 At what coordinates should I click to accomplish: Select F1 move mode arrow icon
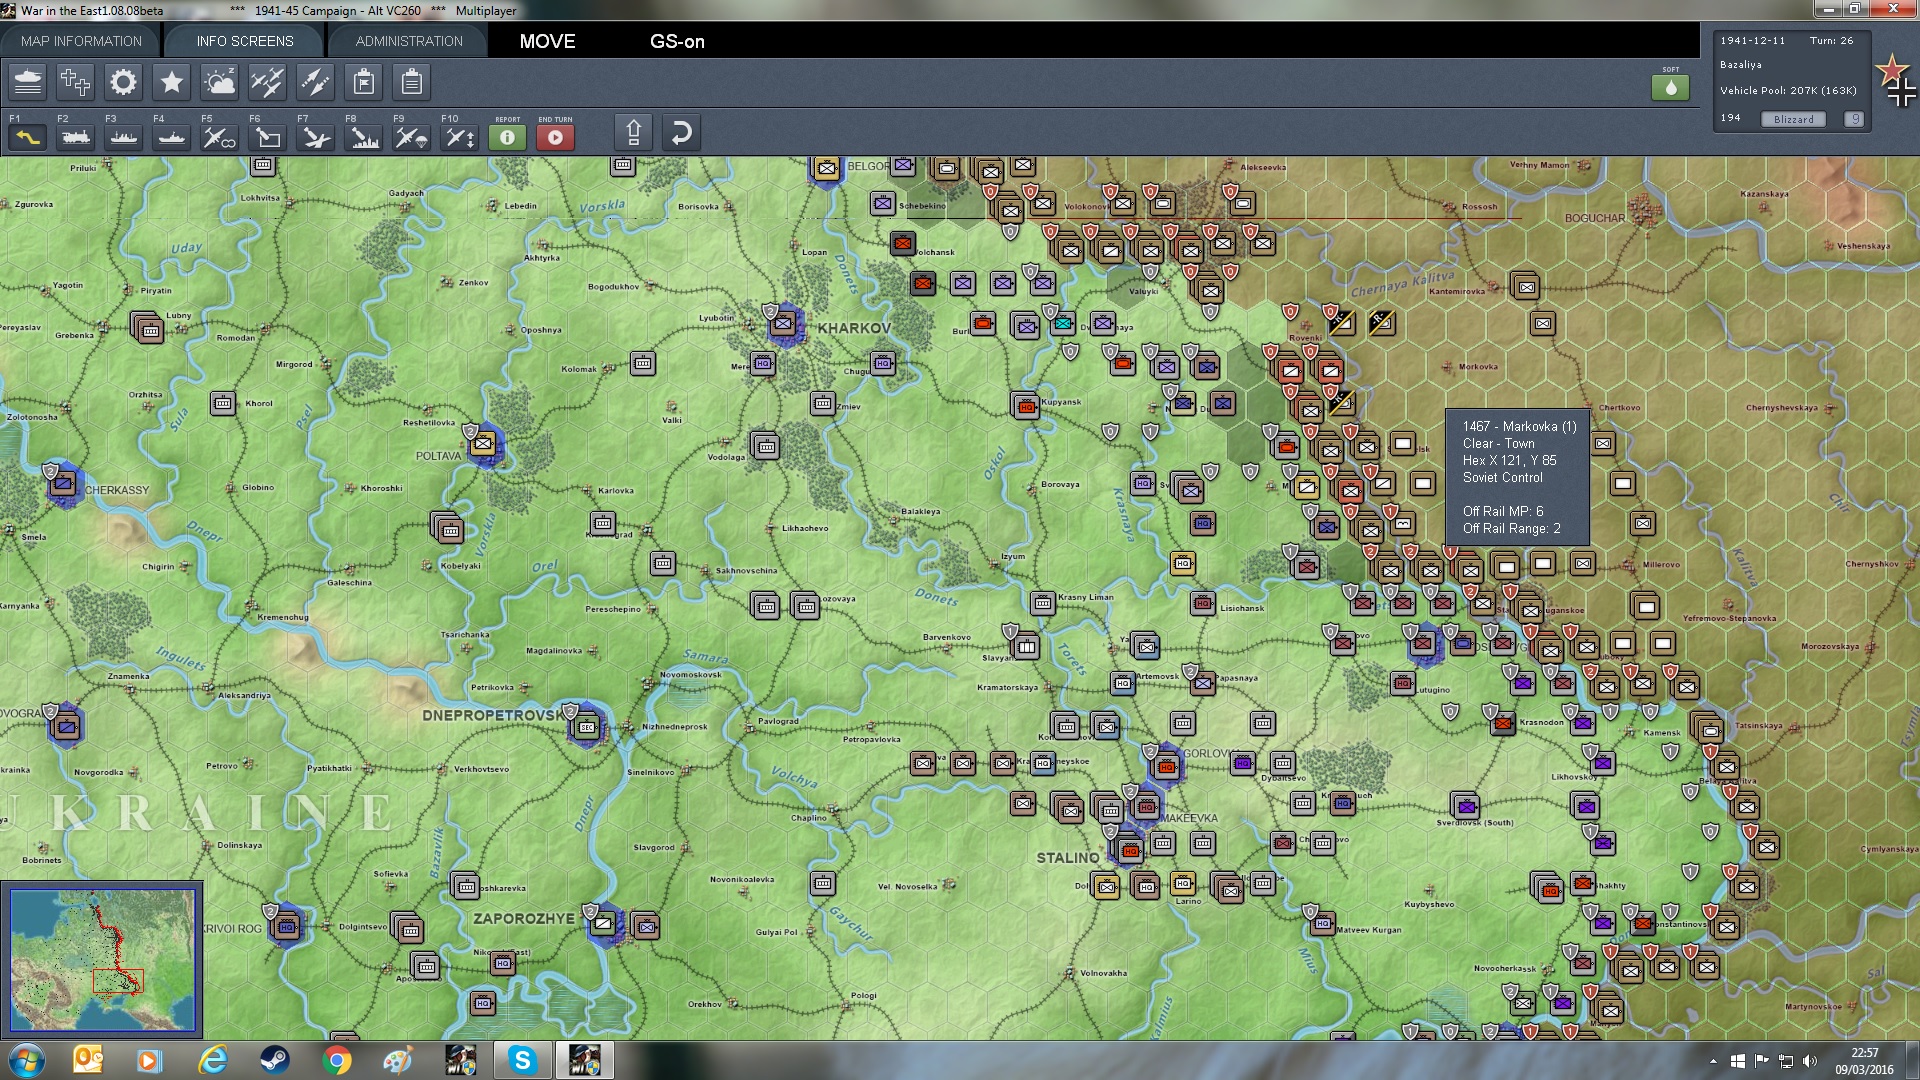coord(27,137)
